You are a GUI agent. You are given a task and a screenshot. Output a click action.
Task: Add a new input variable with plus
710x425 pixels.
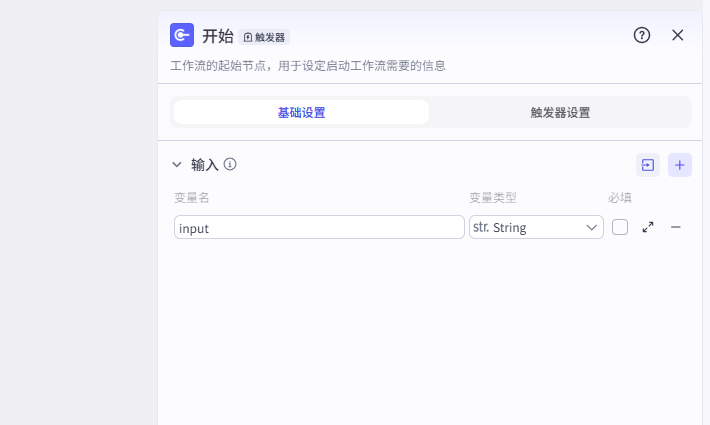coord(680,165)
